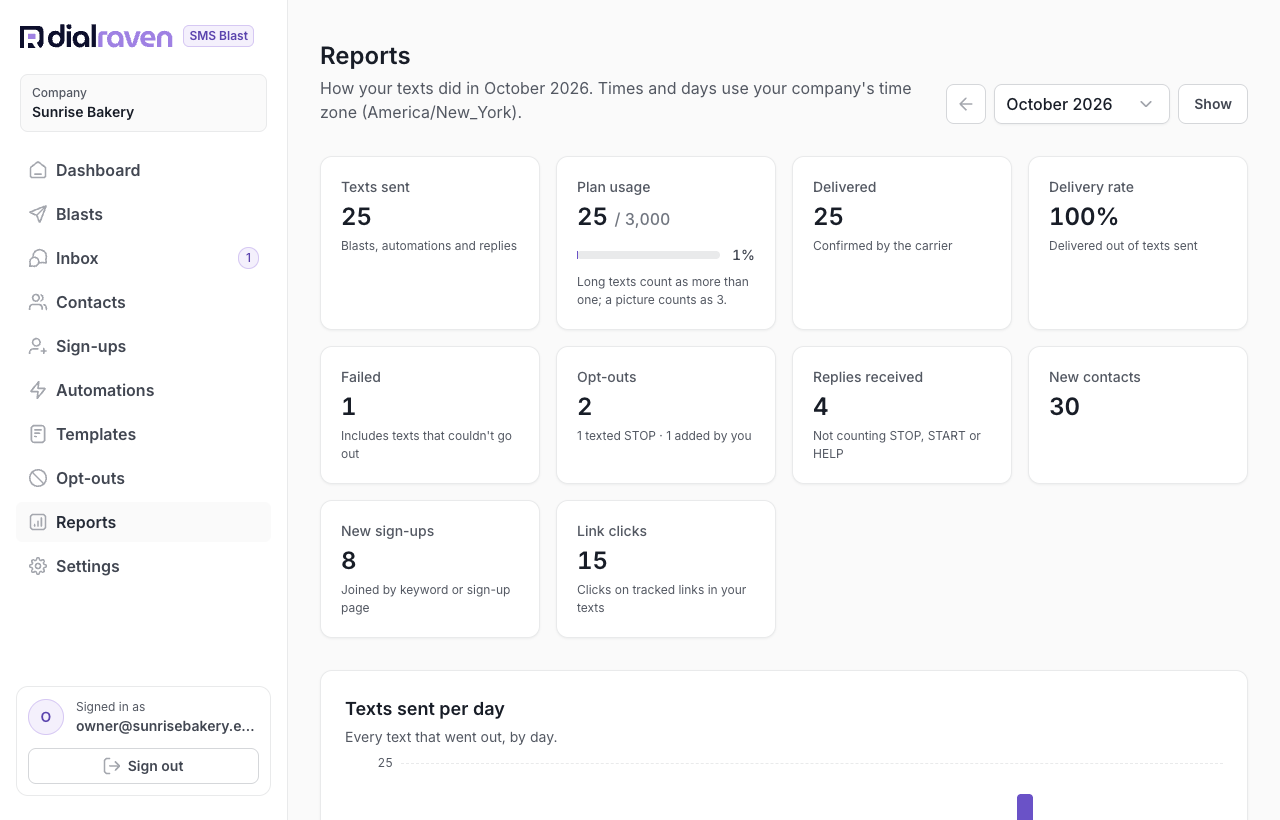
Task: Click the Show button
Action: [x=1213, y=104]
